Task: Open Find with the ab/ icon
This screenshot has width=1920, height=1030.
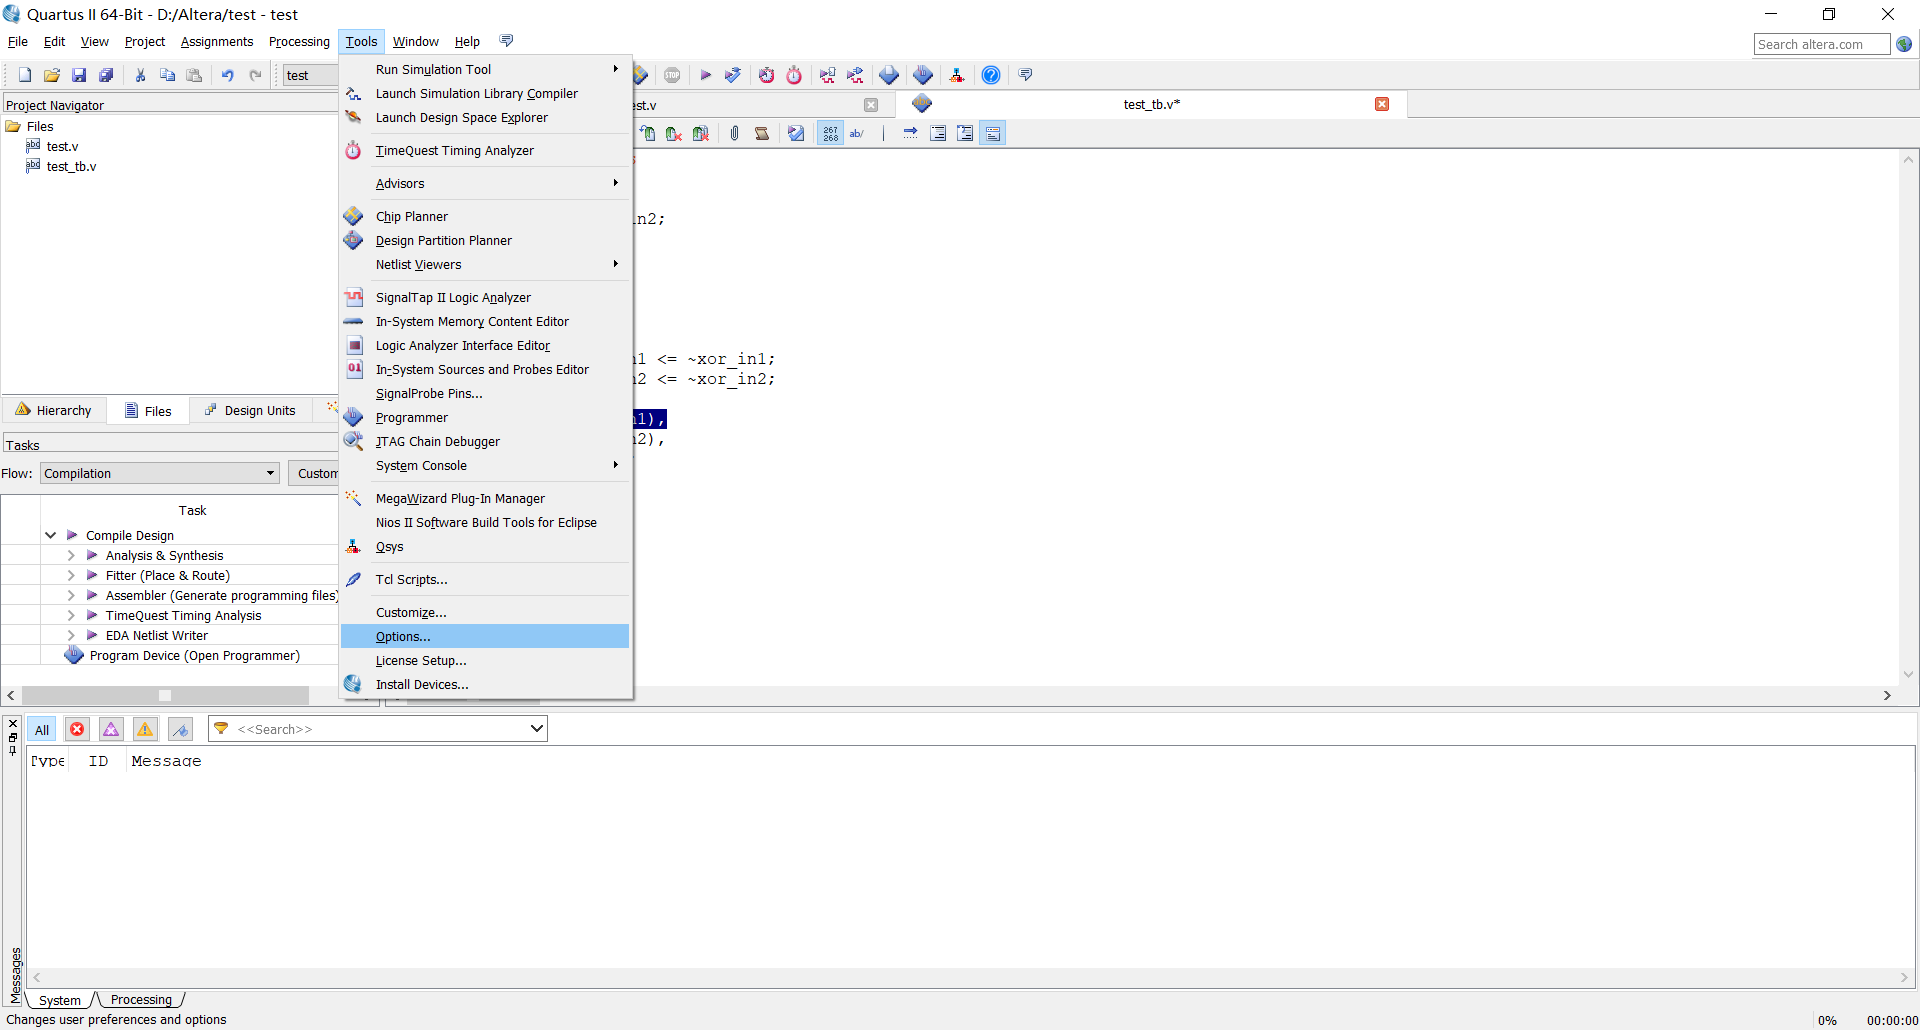Action: 857,132
